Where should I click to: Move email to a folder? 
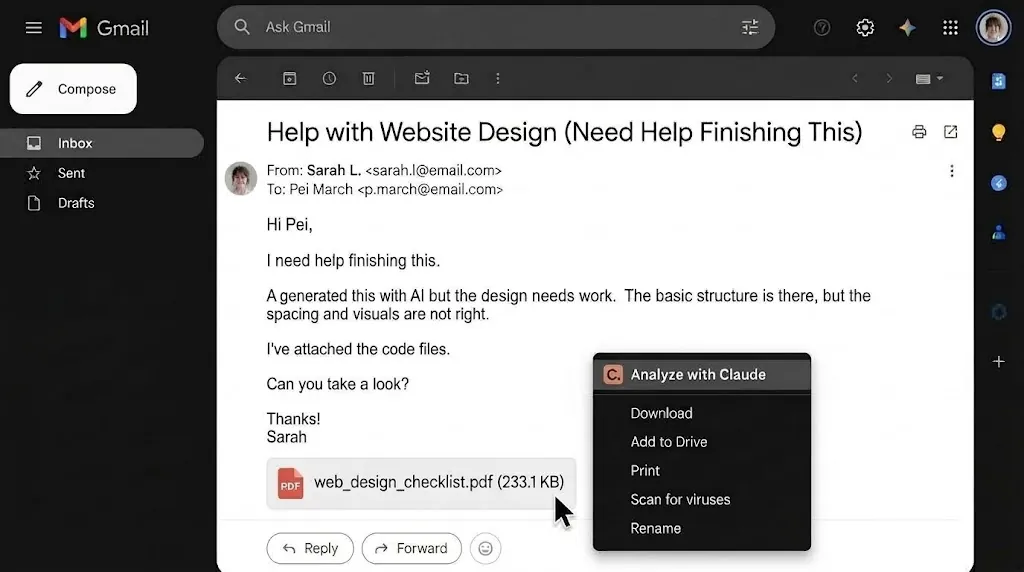click(x=461, y=78)
